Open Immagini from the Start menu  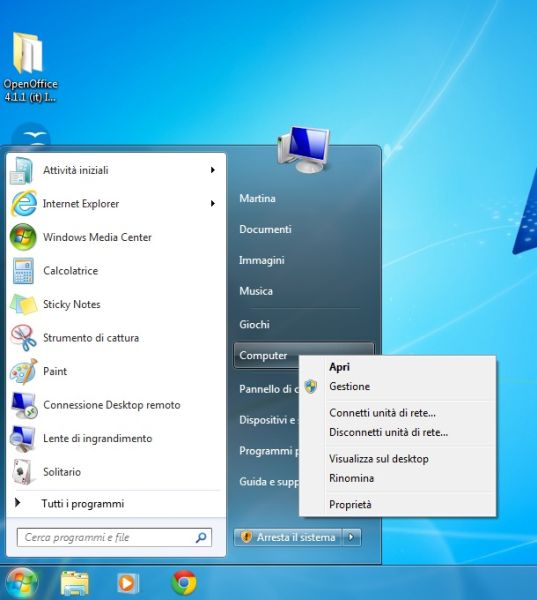coord(261,261)
